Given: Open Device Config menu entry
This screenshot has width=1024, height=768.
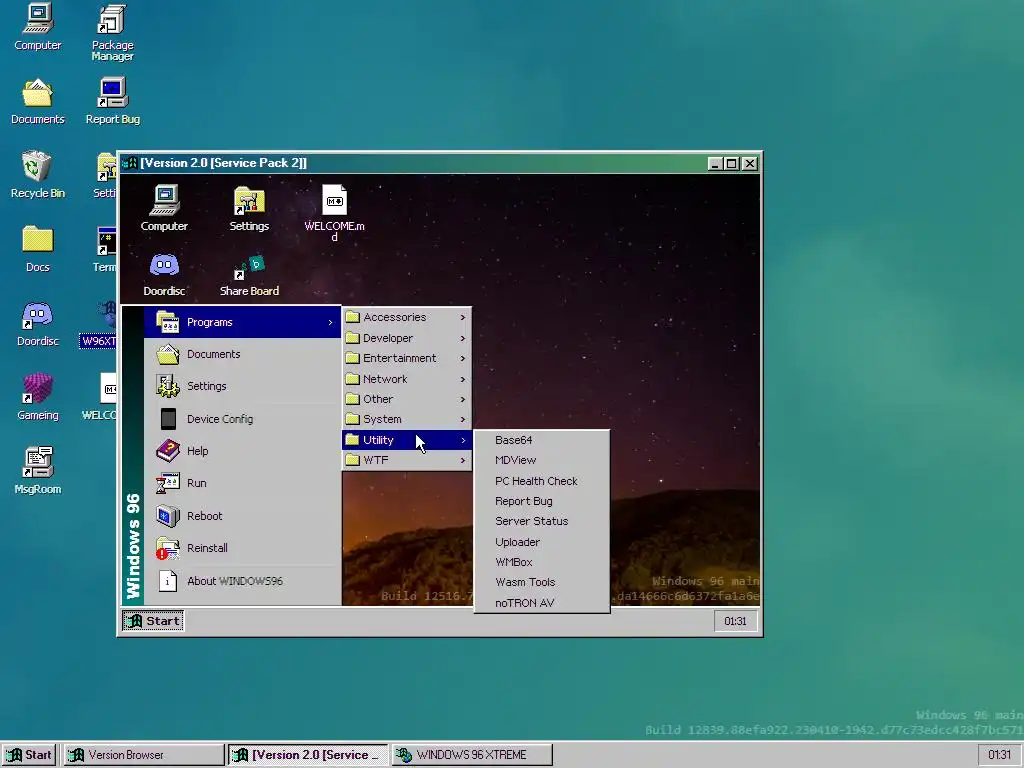Looking at the screenshot, I should click(x=242, y=419).
